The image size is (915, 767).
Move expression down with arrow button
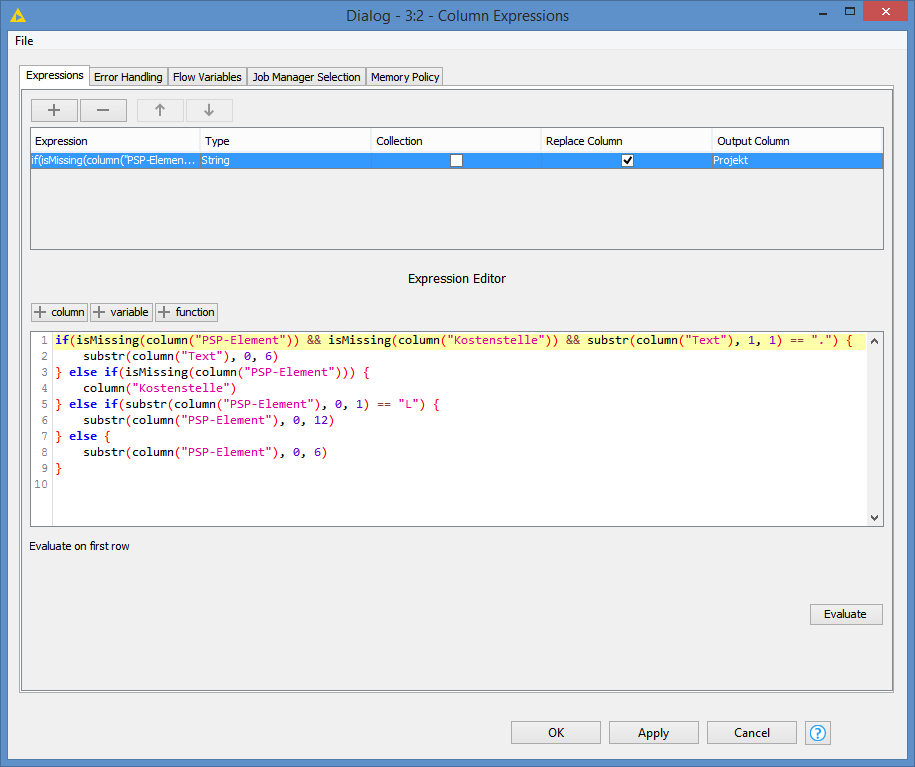pos(209,111)
